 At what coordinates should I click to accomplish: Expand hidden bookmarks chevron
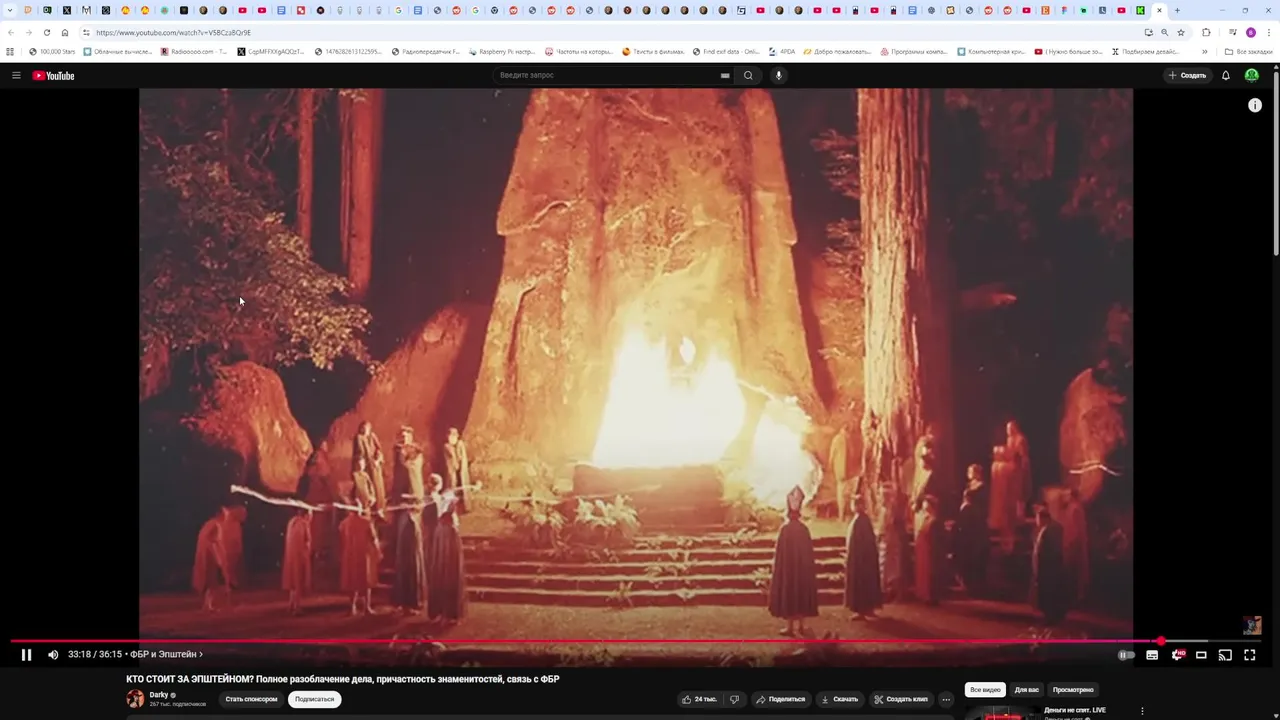point(1204,51)
